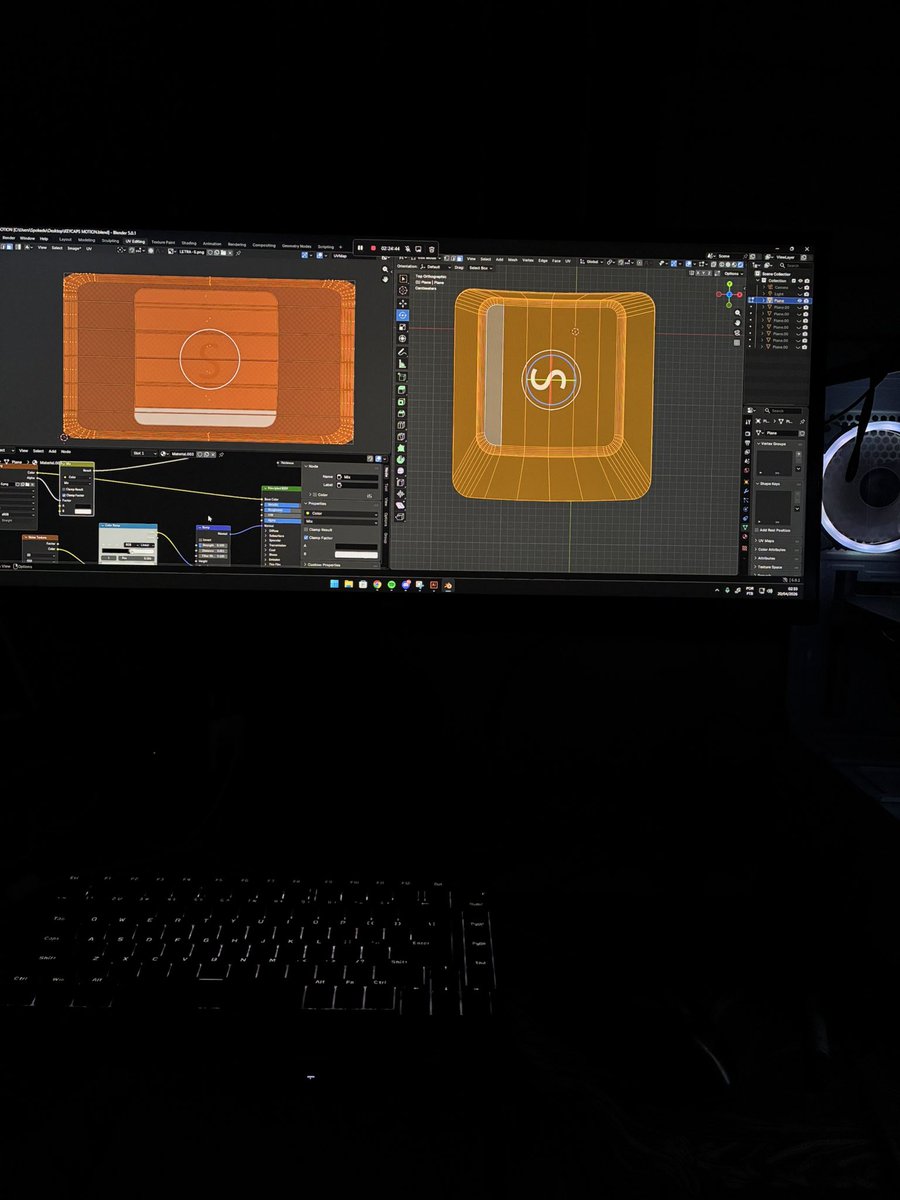This screenshot has width=900, height=1200.
Task: Select the Plane row in the outliner
Action: pos(780,300)
